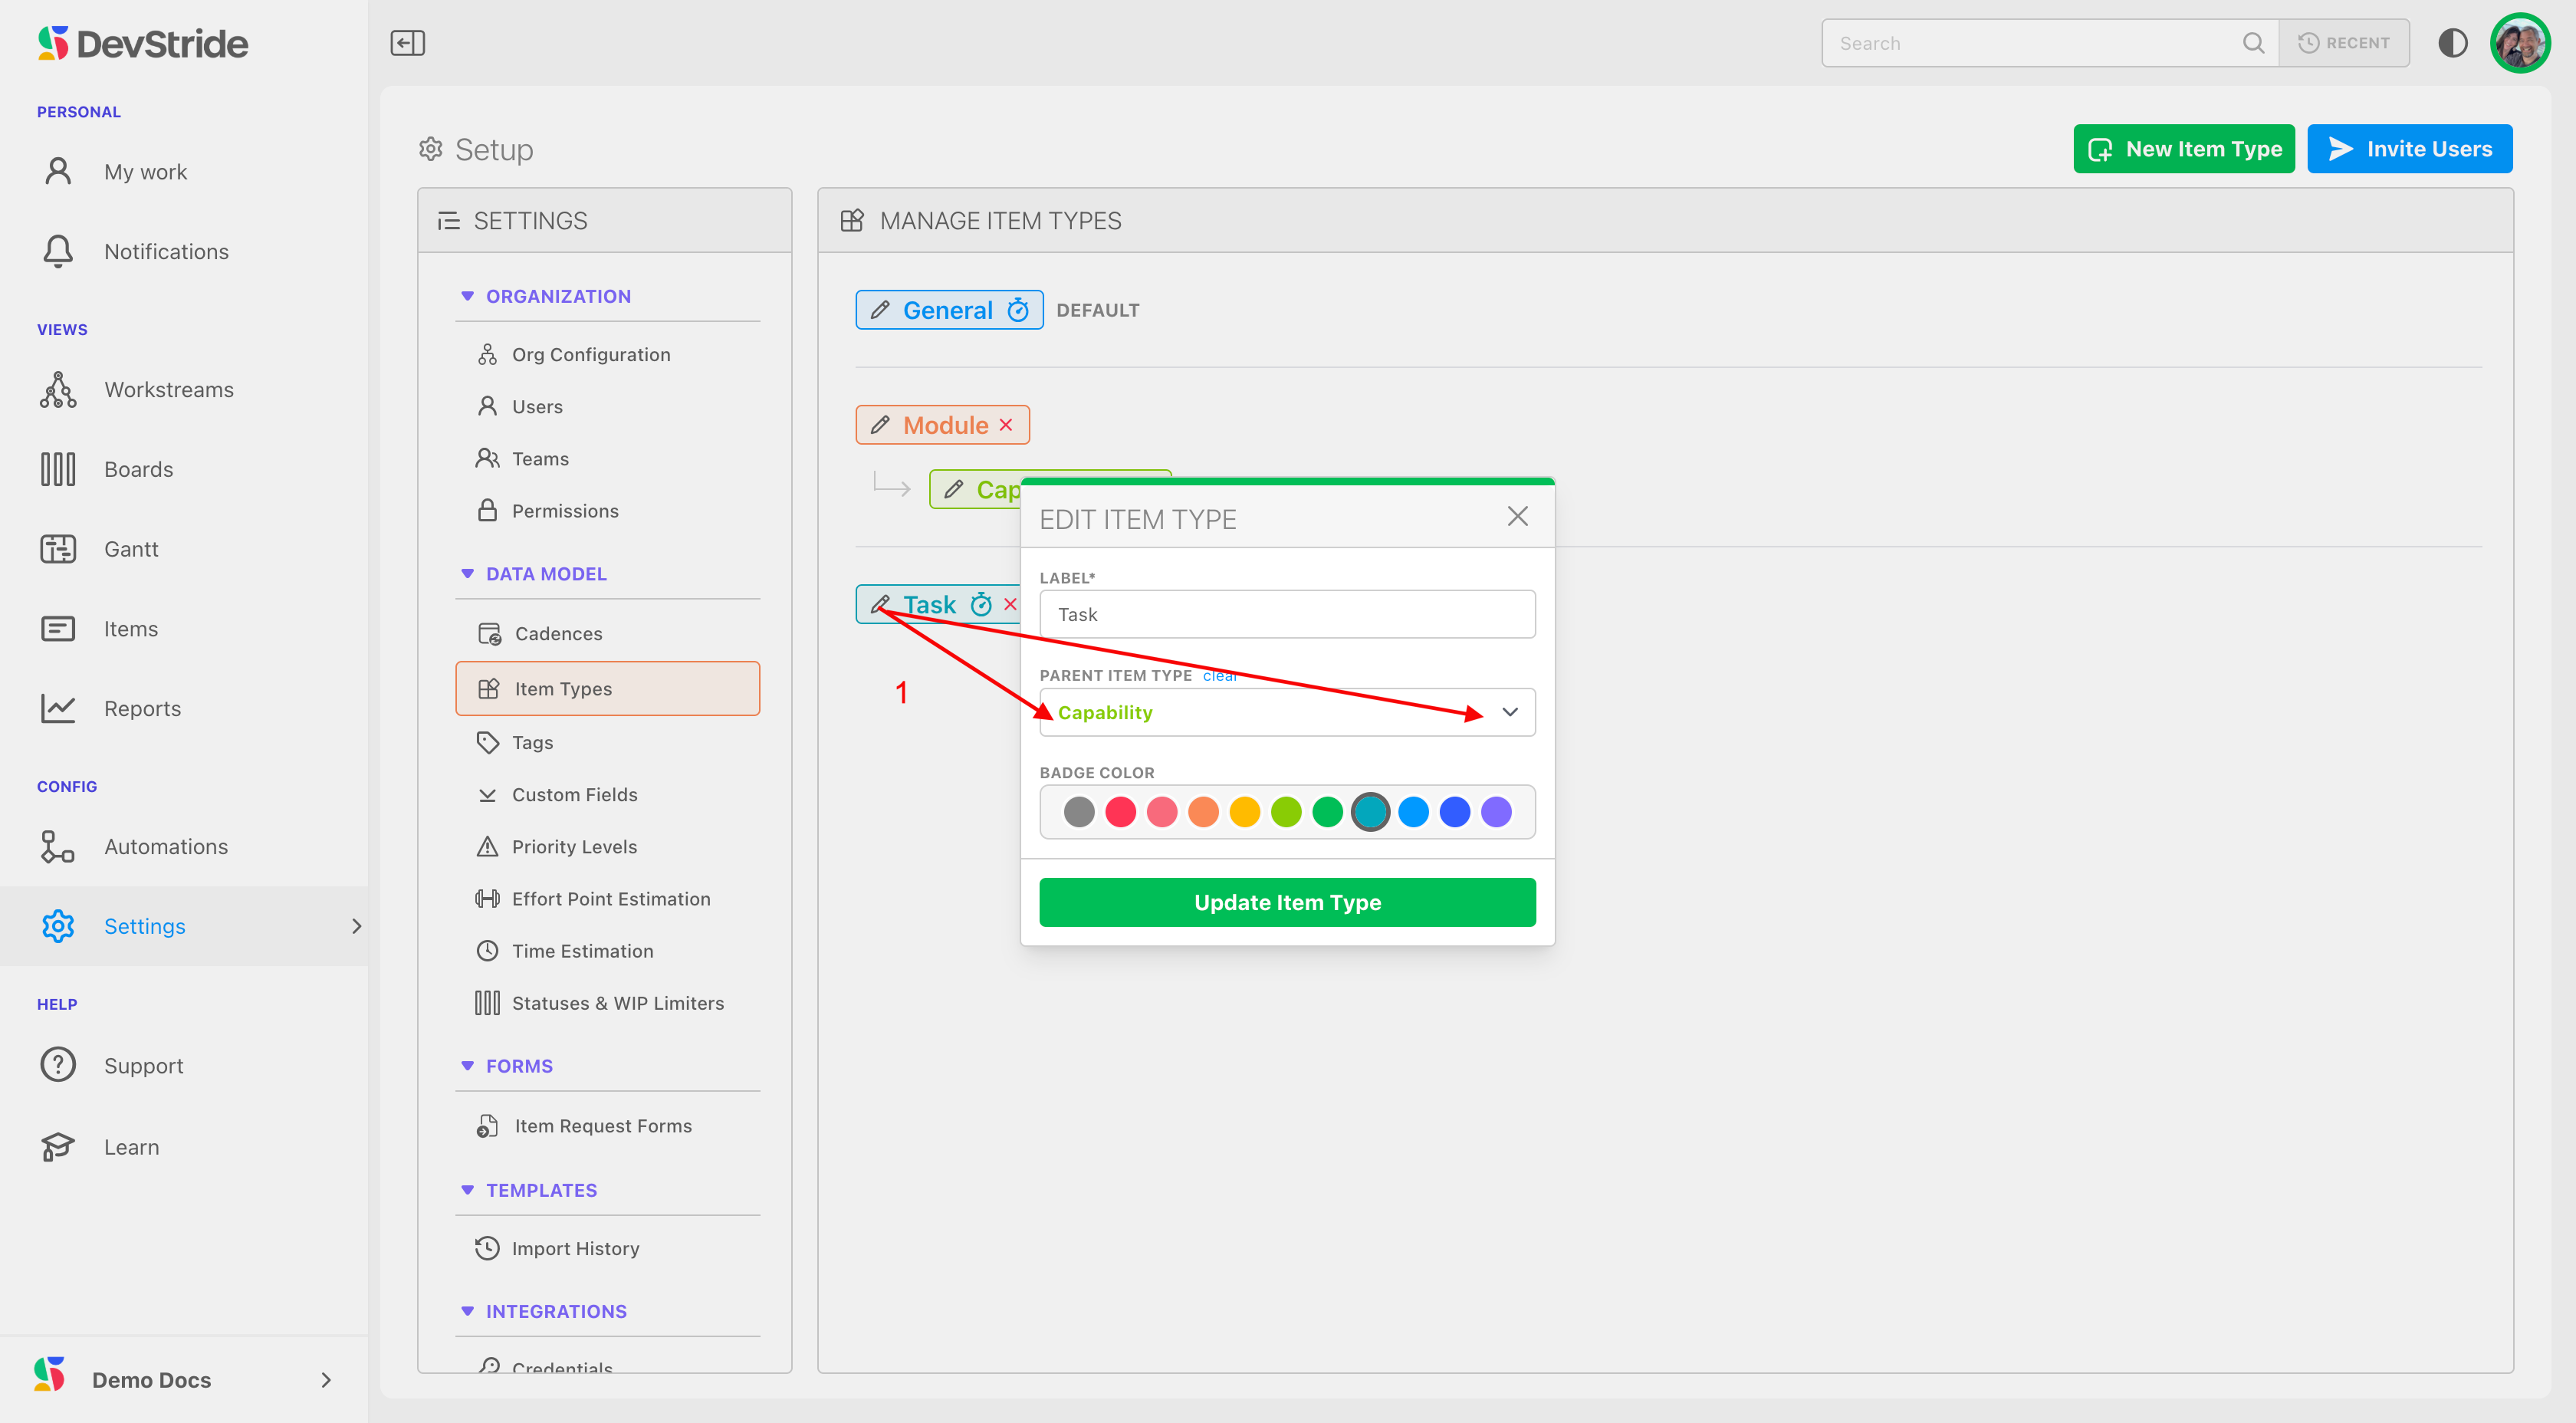Open Workstreams view from sidebar
The width and height of the screenshot is (2576, 1423).
168,390
